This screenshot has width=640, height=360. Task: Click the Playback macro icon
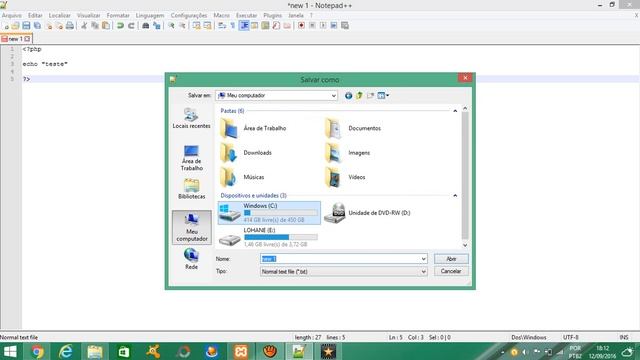(323, 26)
